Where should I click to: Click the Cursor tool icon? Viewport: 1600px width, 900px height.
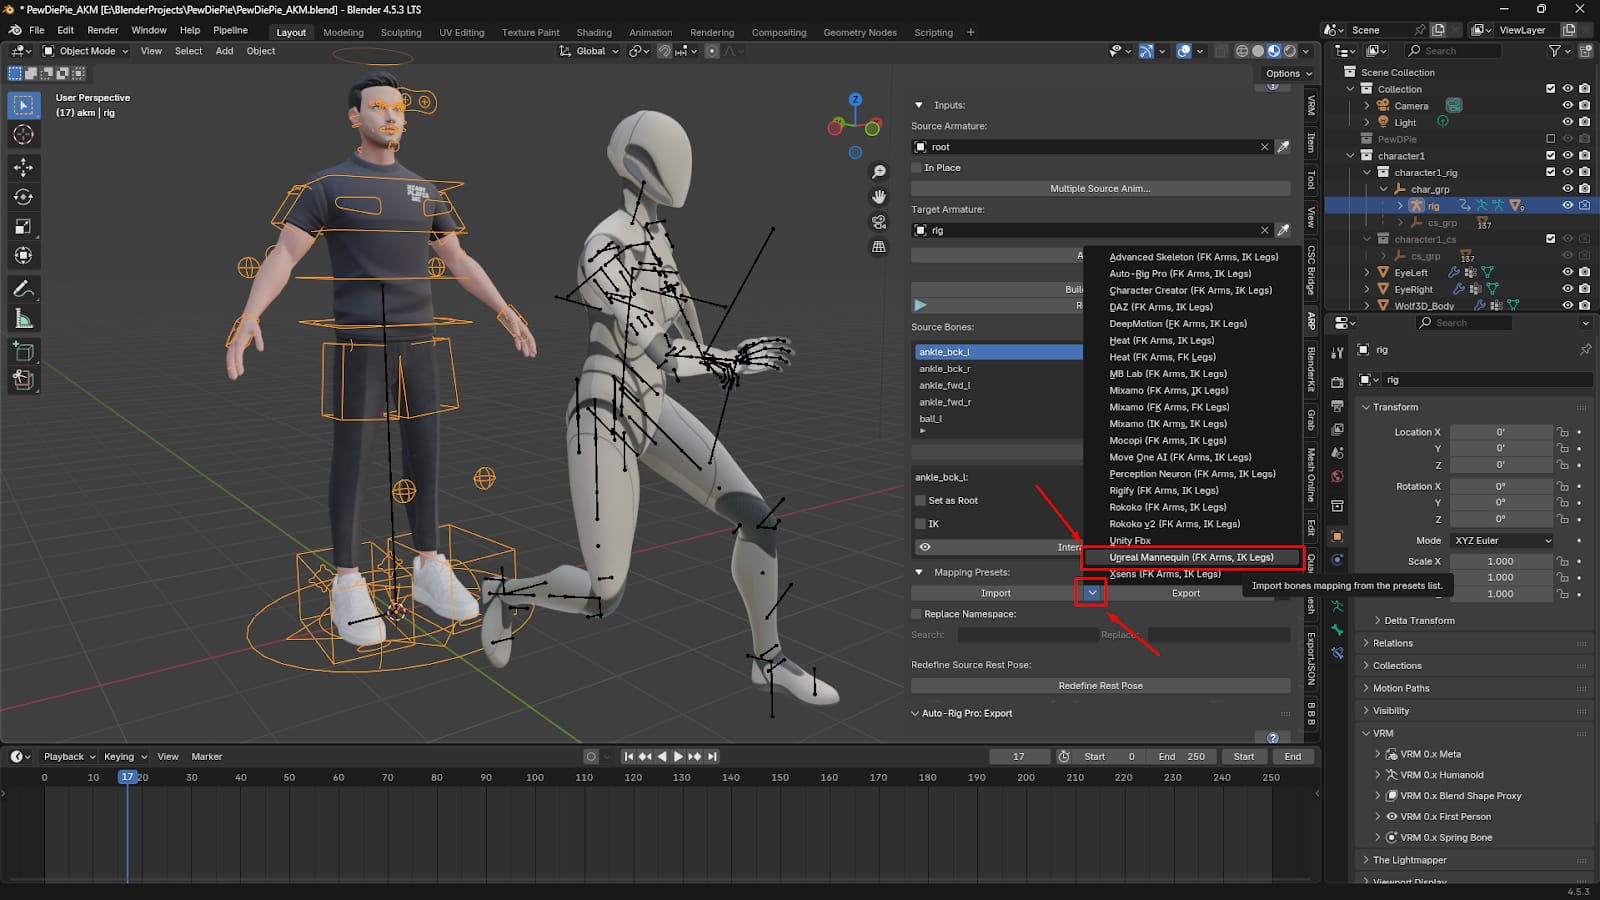(23, 135)
